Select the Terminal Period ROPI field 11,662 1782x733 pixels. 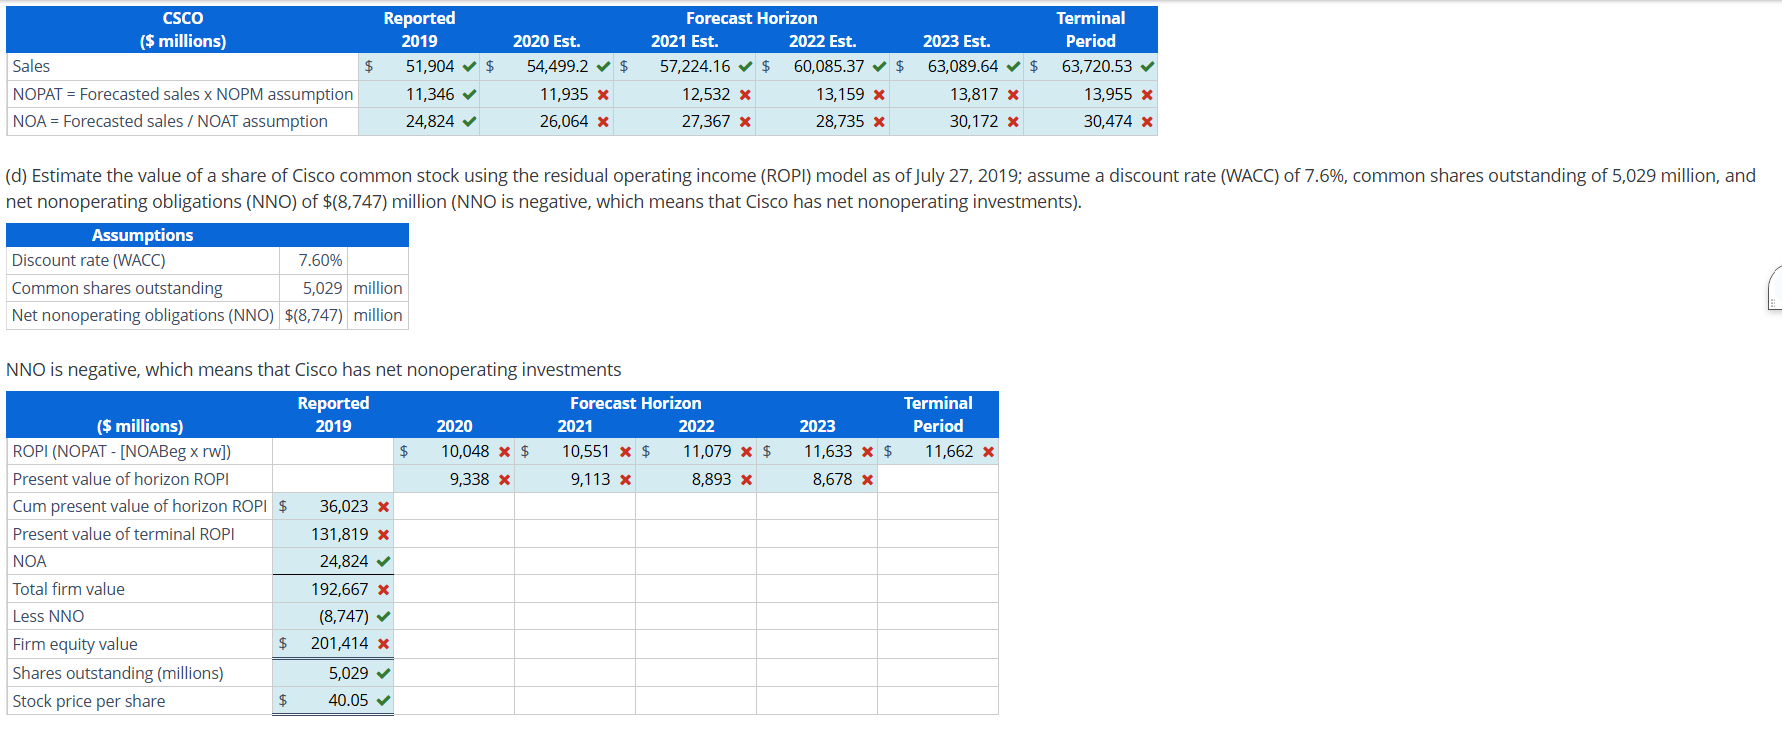937,452
